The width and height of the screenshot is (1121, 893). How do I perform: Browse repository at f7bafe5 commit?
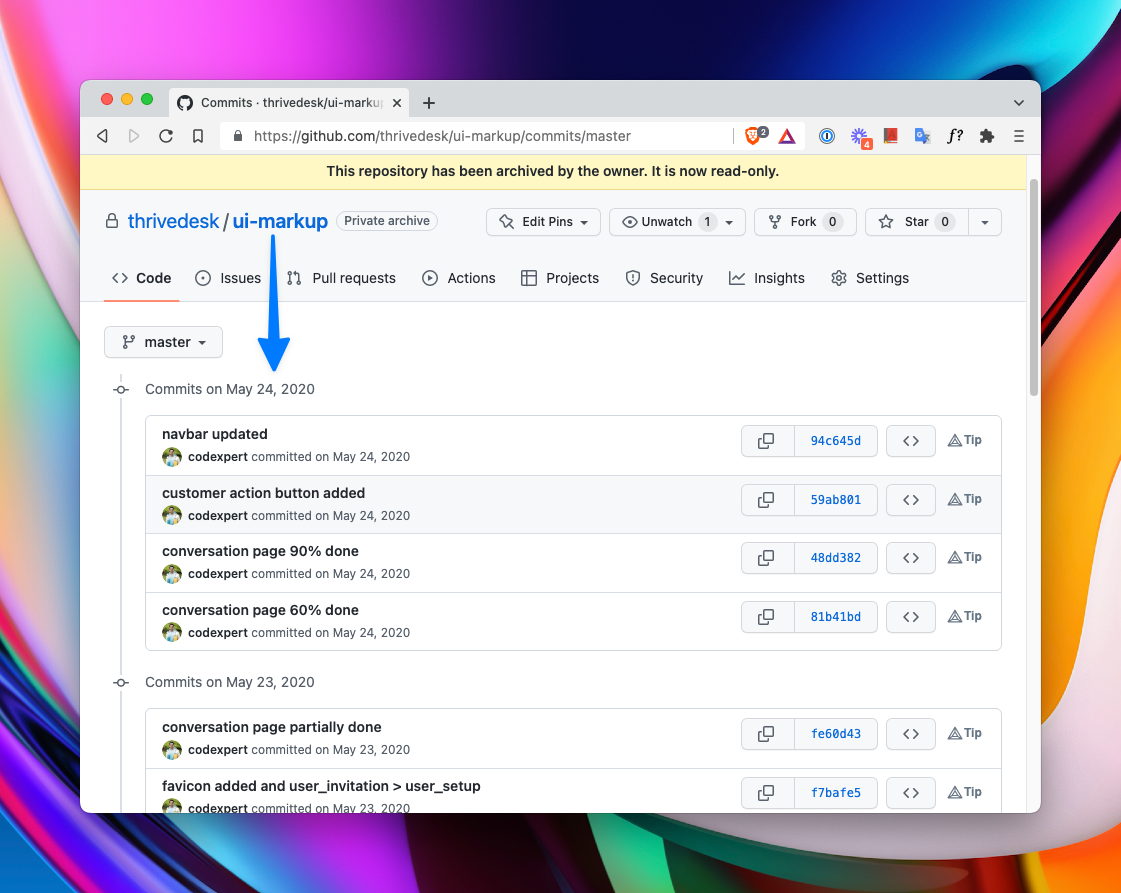click(x=911, y=792)
